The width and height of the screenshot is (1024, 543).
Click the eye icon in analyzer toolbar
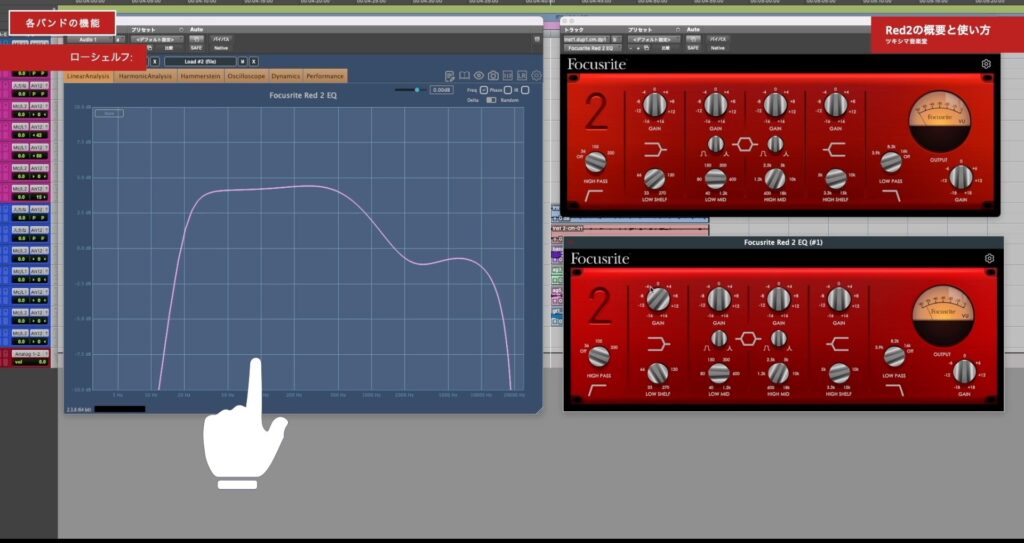(x=479, y=76)
